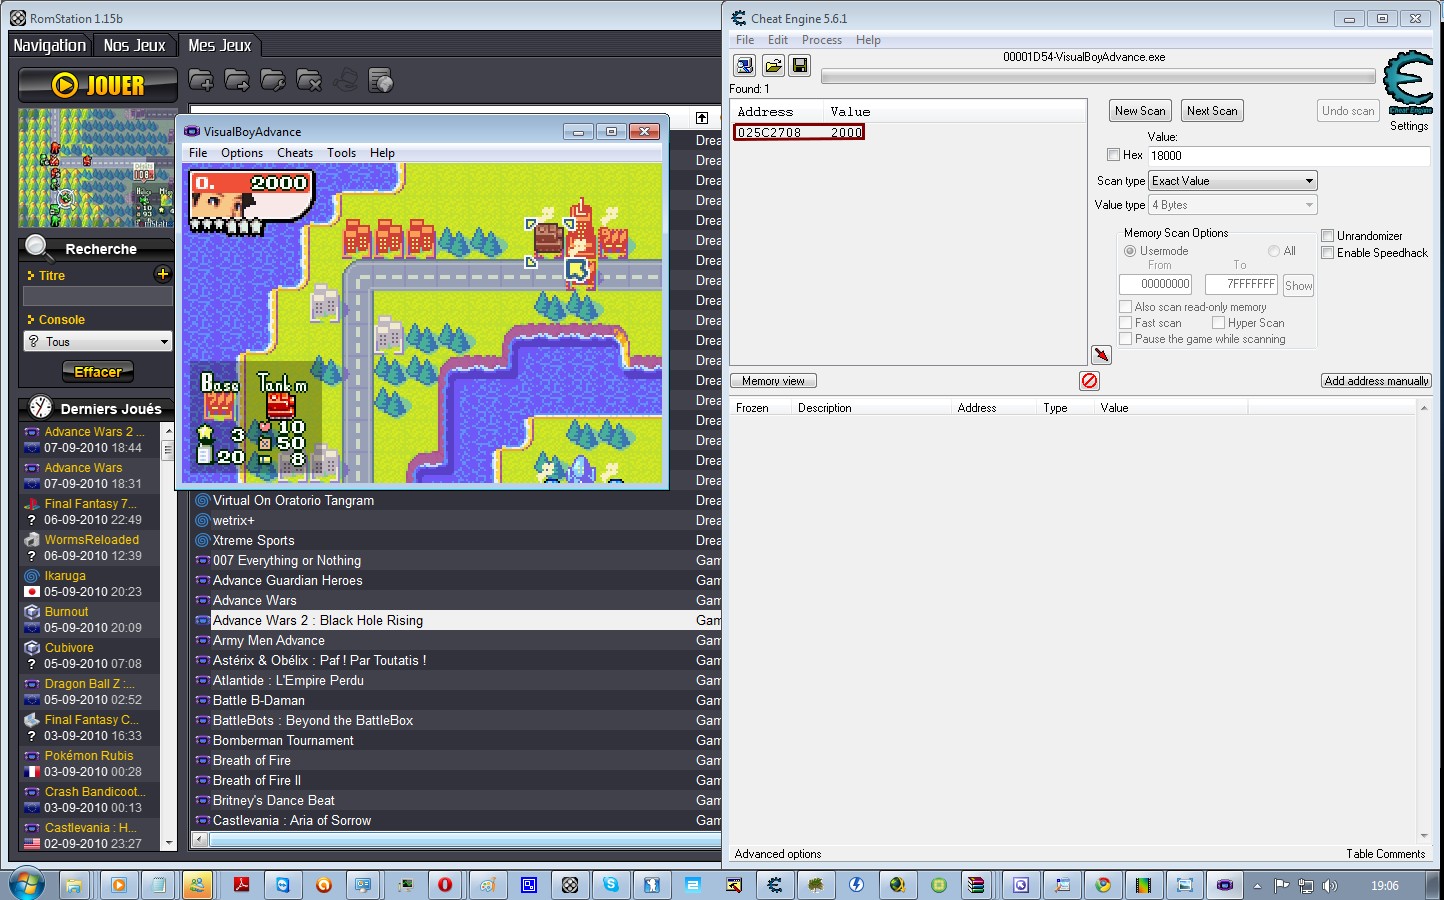Screen dimensions: 1444x900
Task: Click the document-with-globe icon in RomStation
Action: 381,80
